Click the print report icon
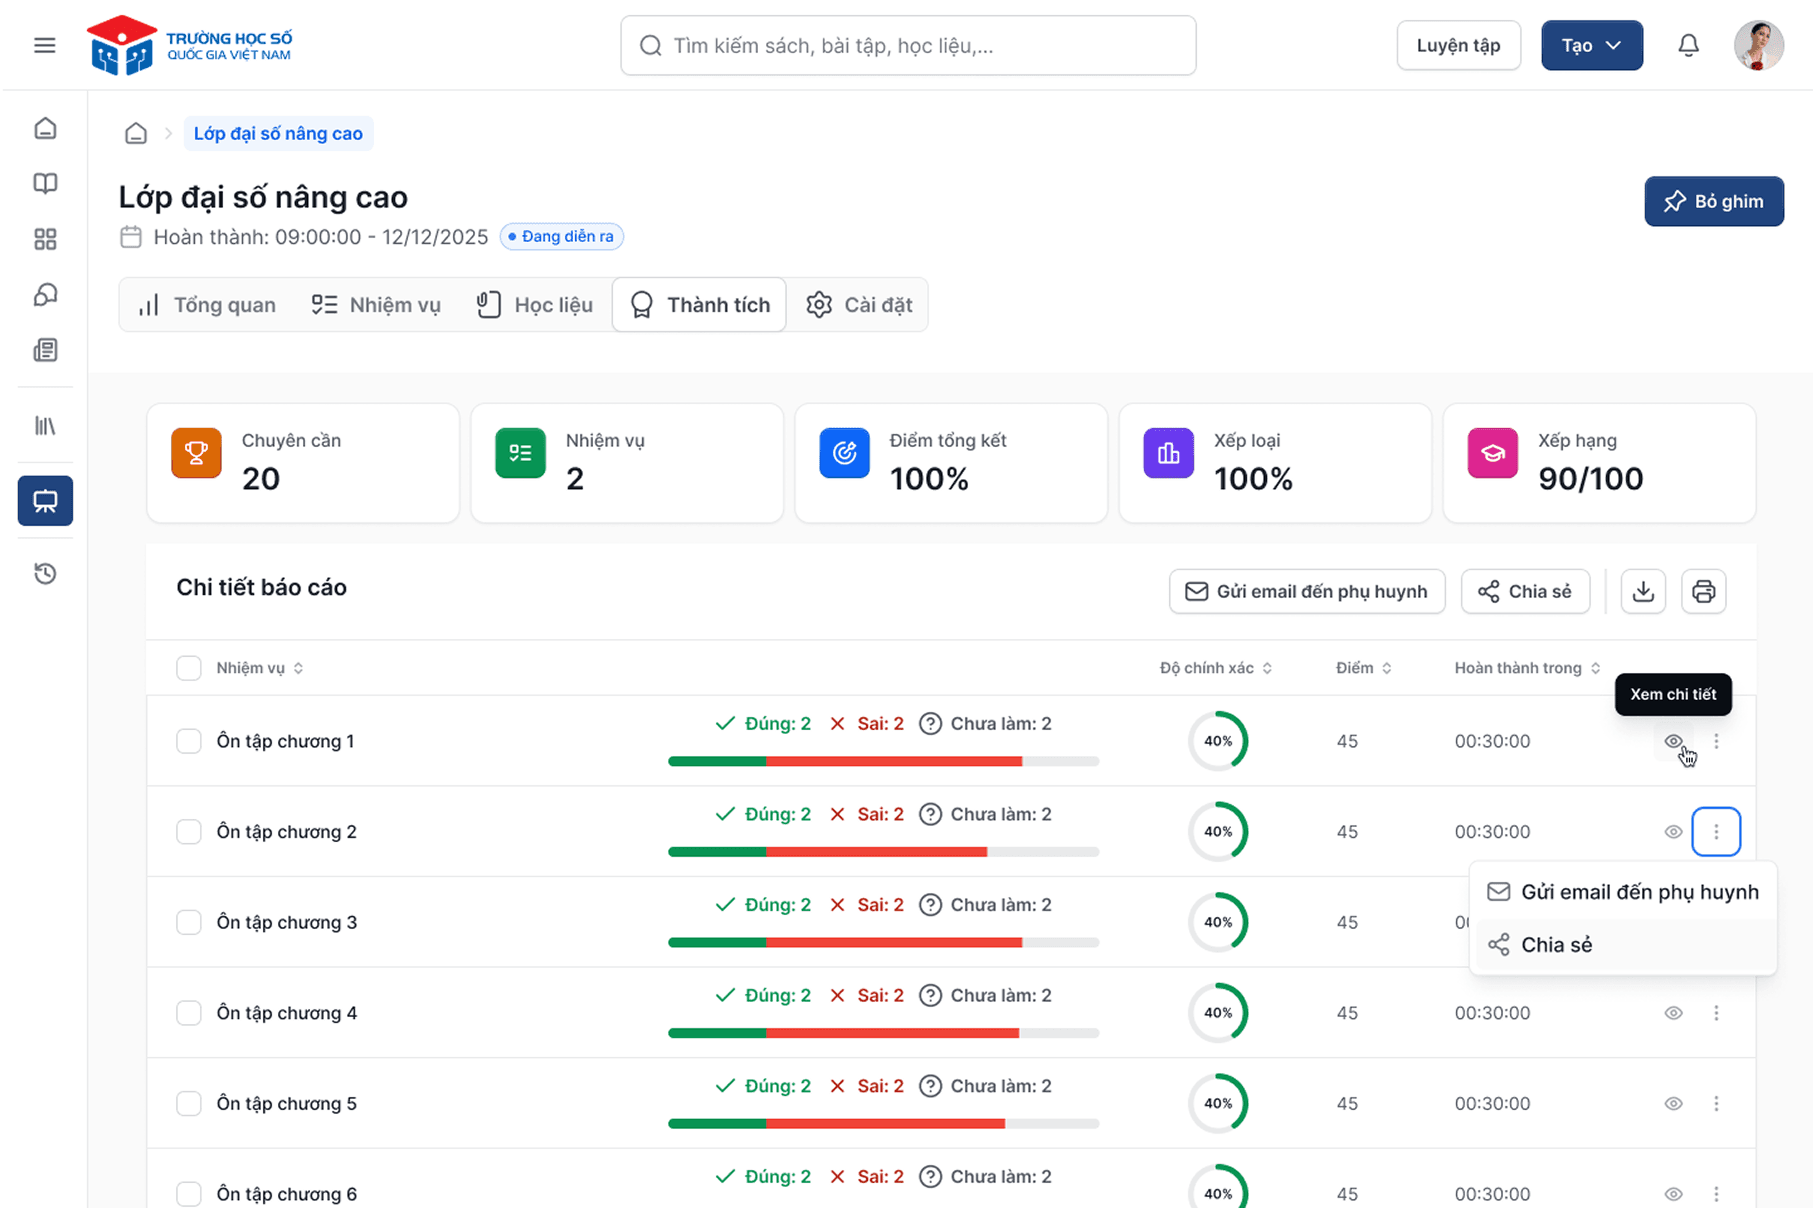This screenshot has height=1208, width=1813. point(1703,592)
